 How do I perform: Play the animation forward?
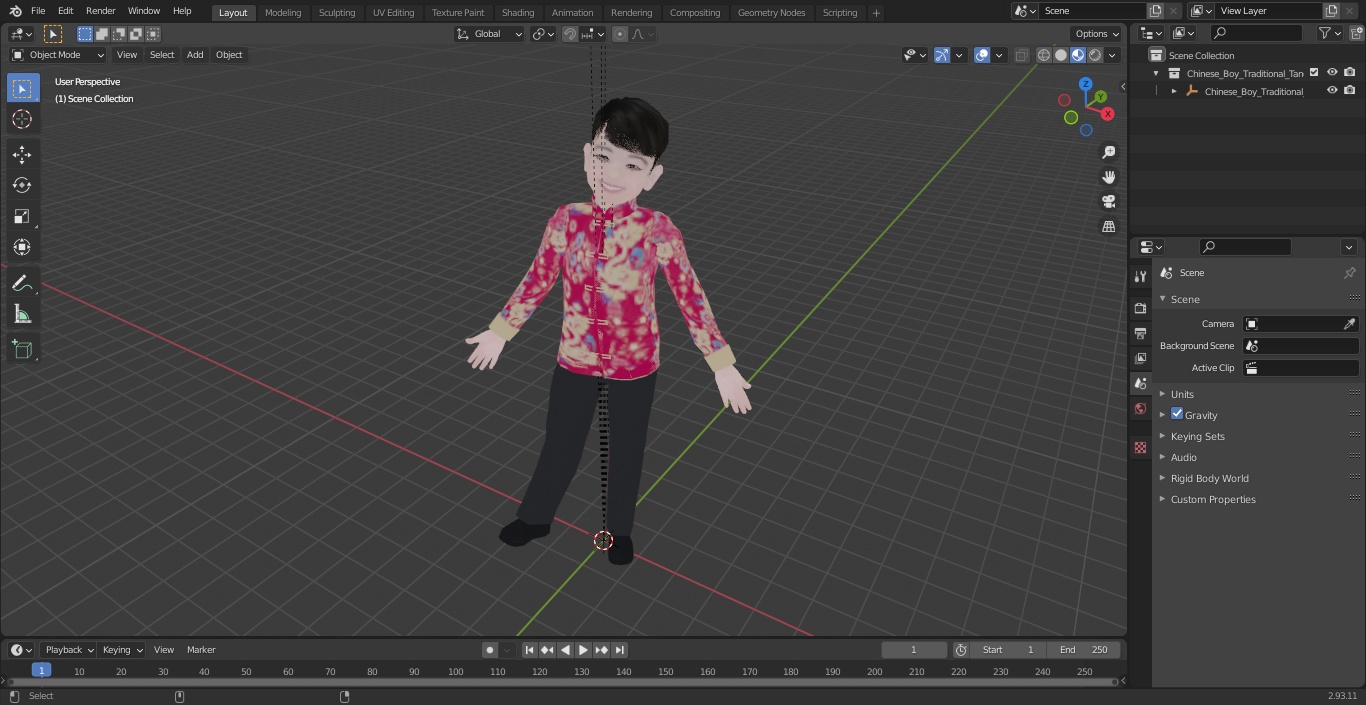(x=583, y=650)
